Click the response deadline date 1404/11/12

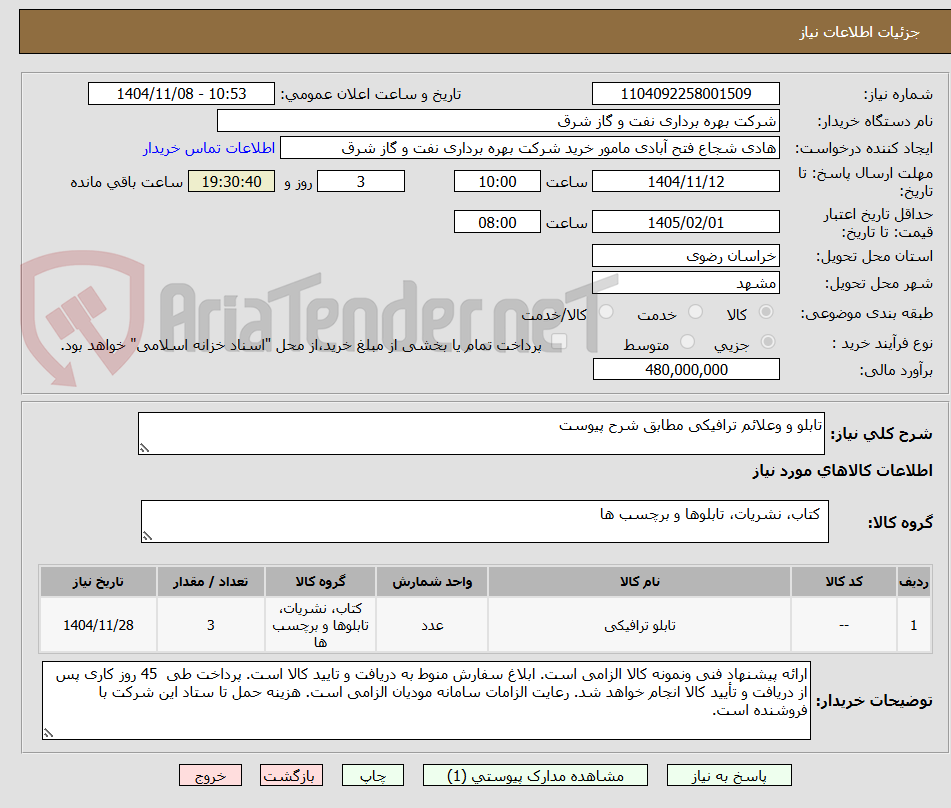[x=686, y=181]
